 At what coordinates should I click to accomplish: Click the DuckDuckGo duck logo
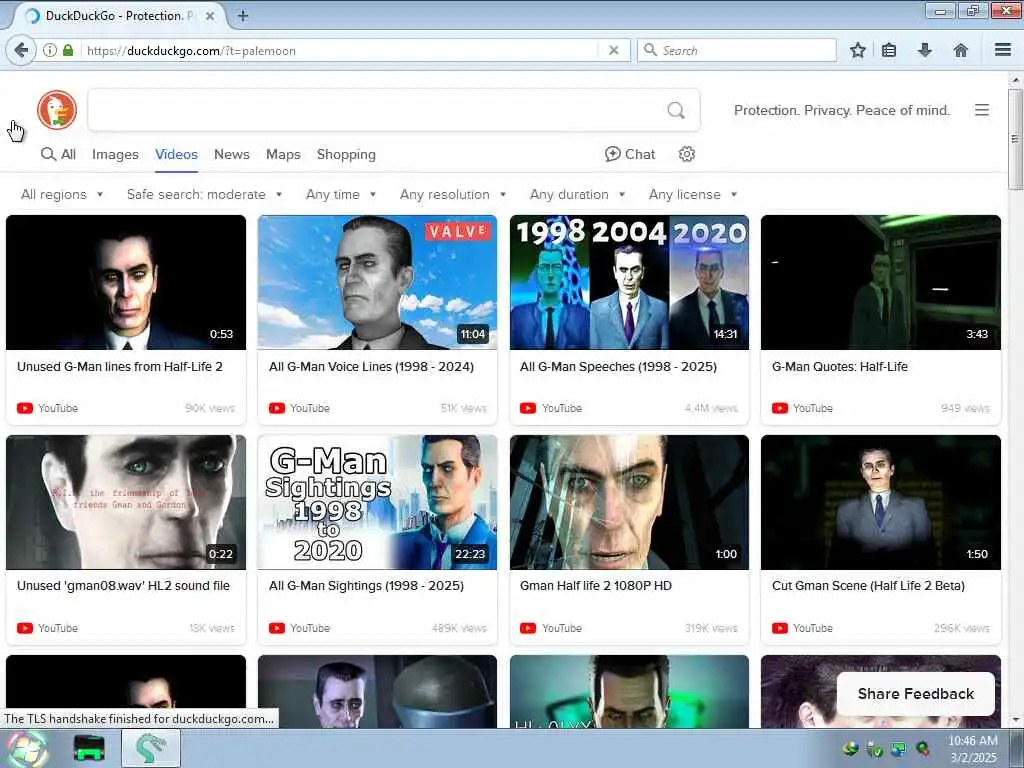(x=57, y=110)
